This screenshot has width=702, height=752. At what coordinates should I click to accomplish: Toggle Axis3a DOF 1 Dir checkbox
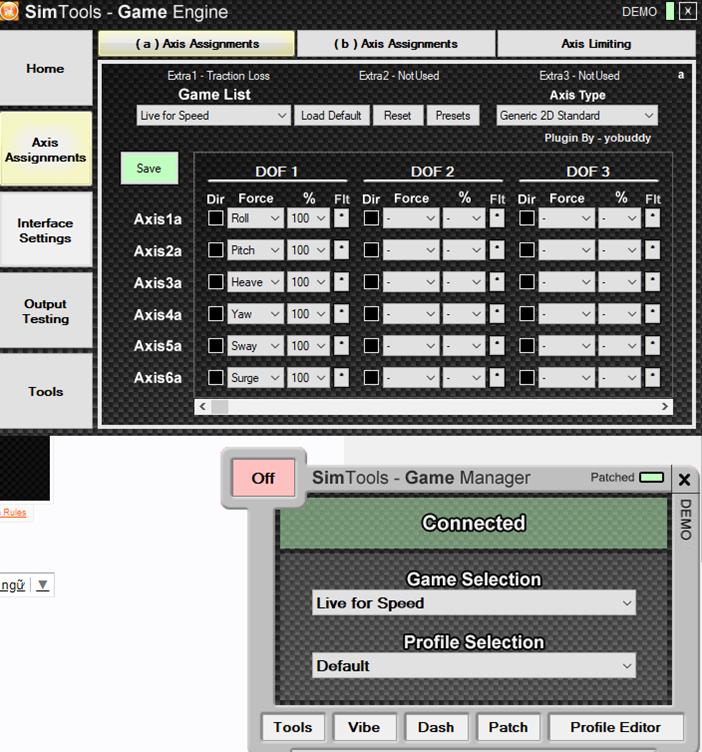click(215, 282)
